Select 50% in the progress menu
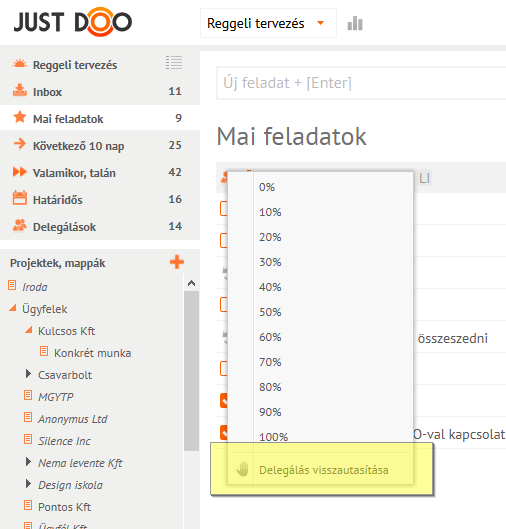This screenshot has width=506, height=529. click(270, 312)
